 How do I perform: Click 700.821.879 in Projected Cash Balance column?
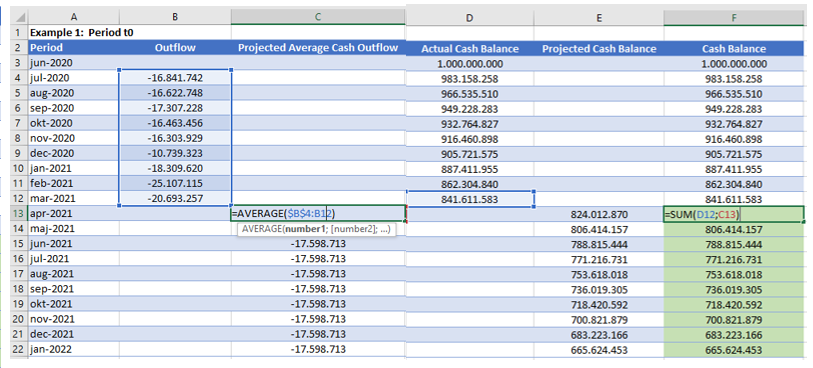(598, 319)
